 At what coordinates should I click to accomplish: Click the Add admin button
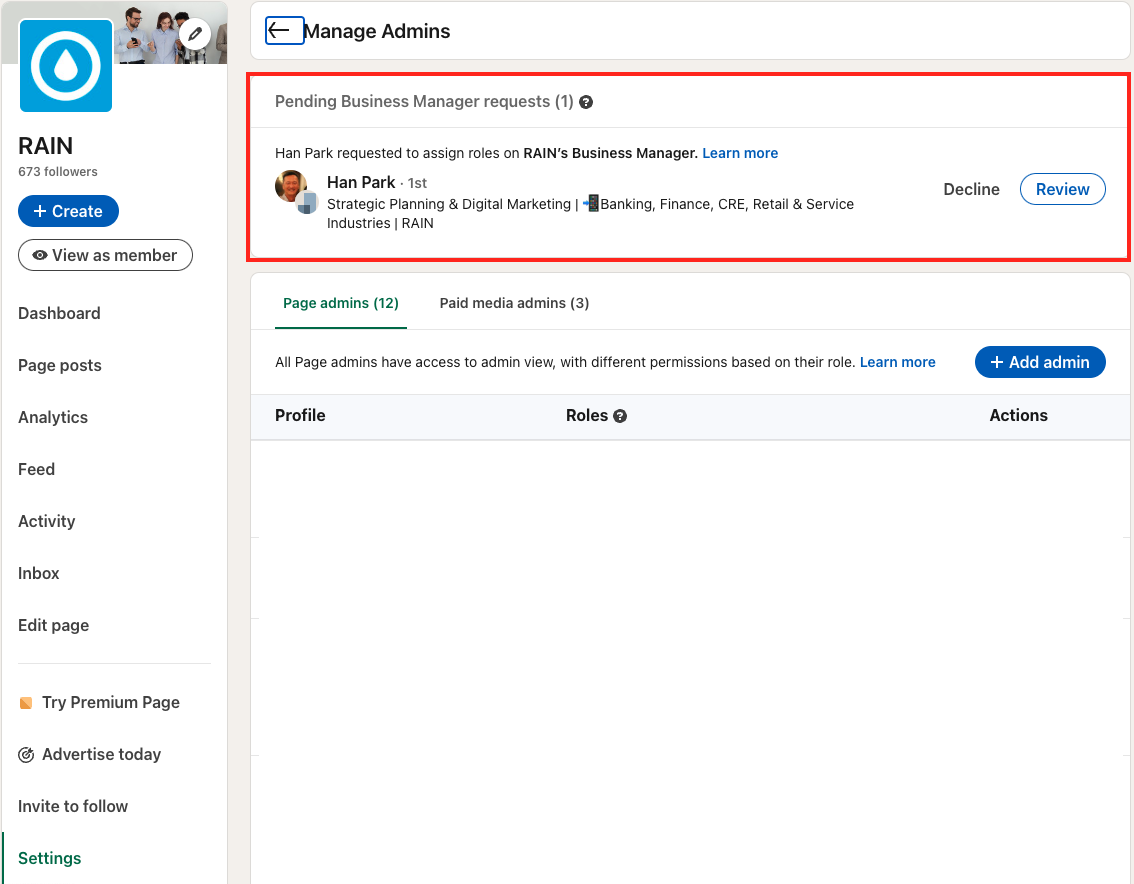click(x=1040, y=362)
